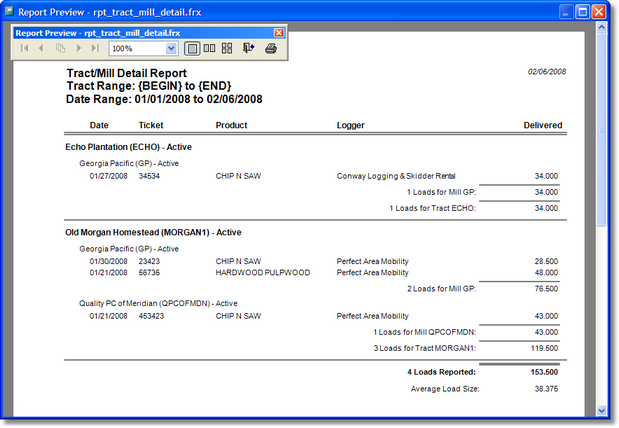The height and width of the screenshot is (428, 619).
Task: Go to next page arrow
Action: click(x=79, y=48)
